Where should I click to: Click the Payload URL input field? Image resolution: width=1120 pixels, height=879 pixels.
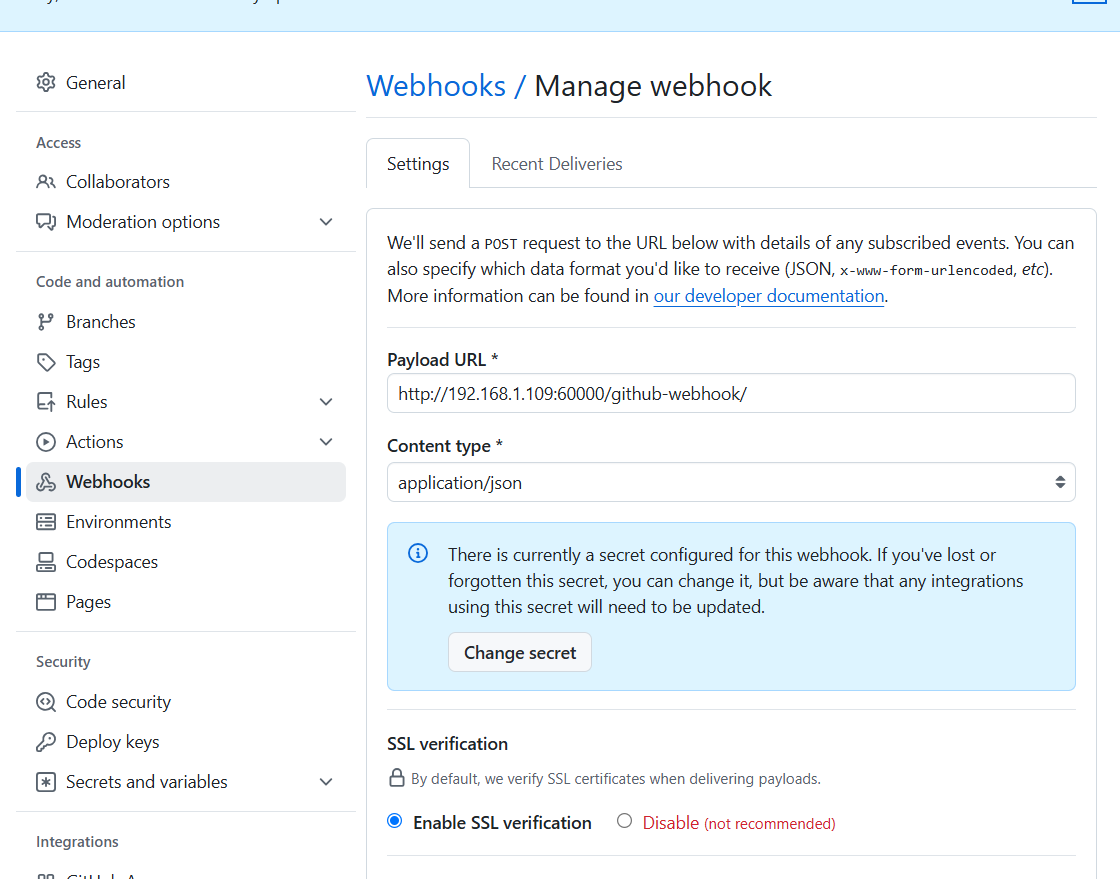coord(731,393)
